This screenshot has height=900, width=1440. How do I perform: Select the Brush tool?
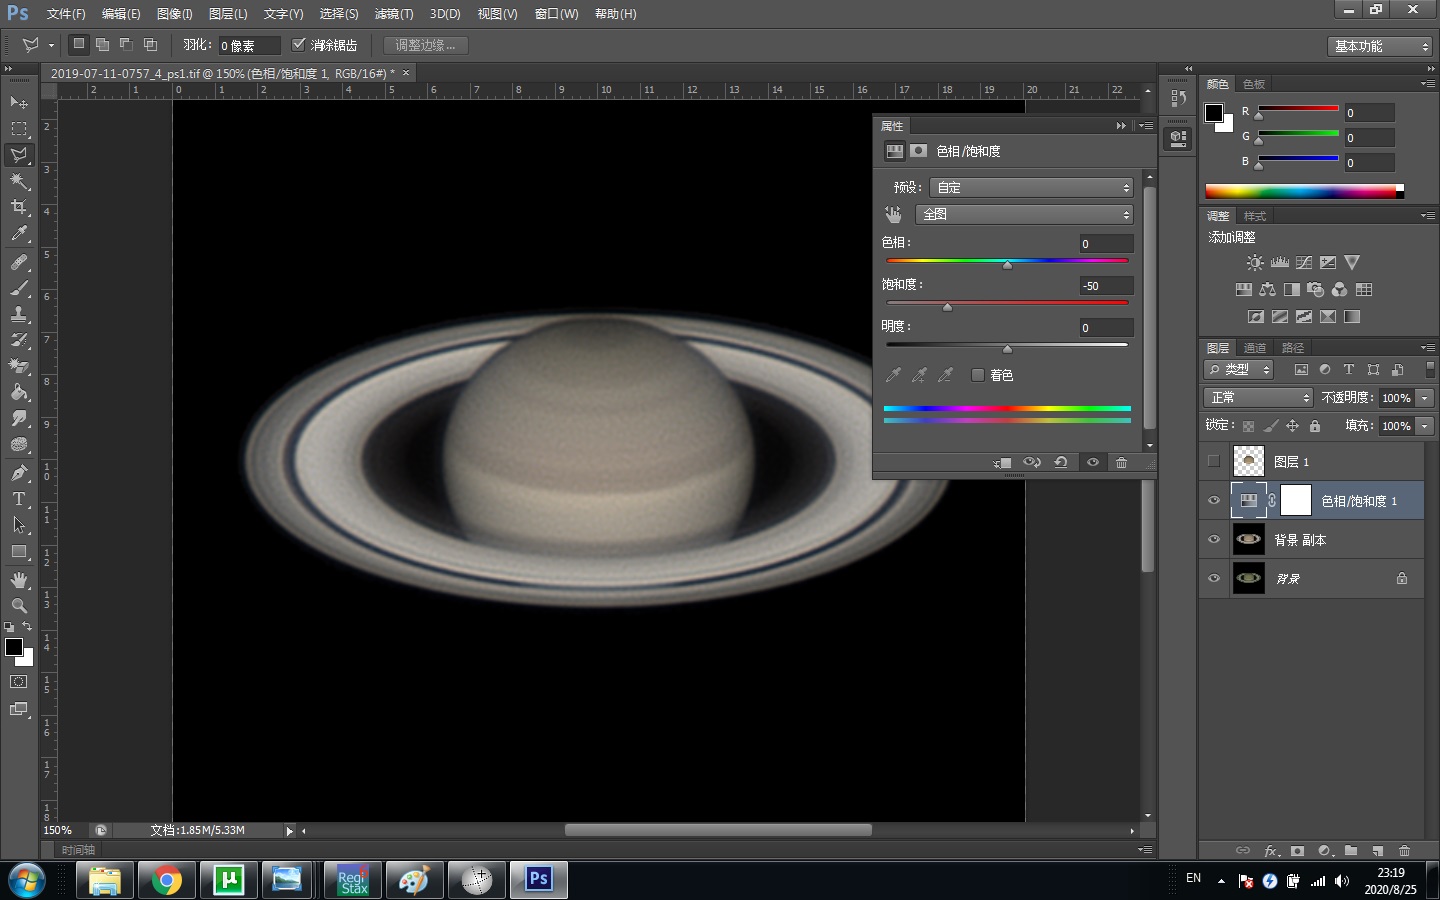tap(19, 288)
